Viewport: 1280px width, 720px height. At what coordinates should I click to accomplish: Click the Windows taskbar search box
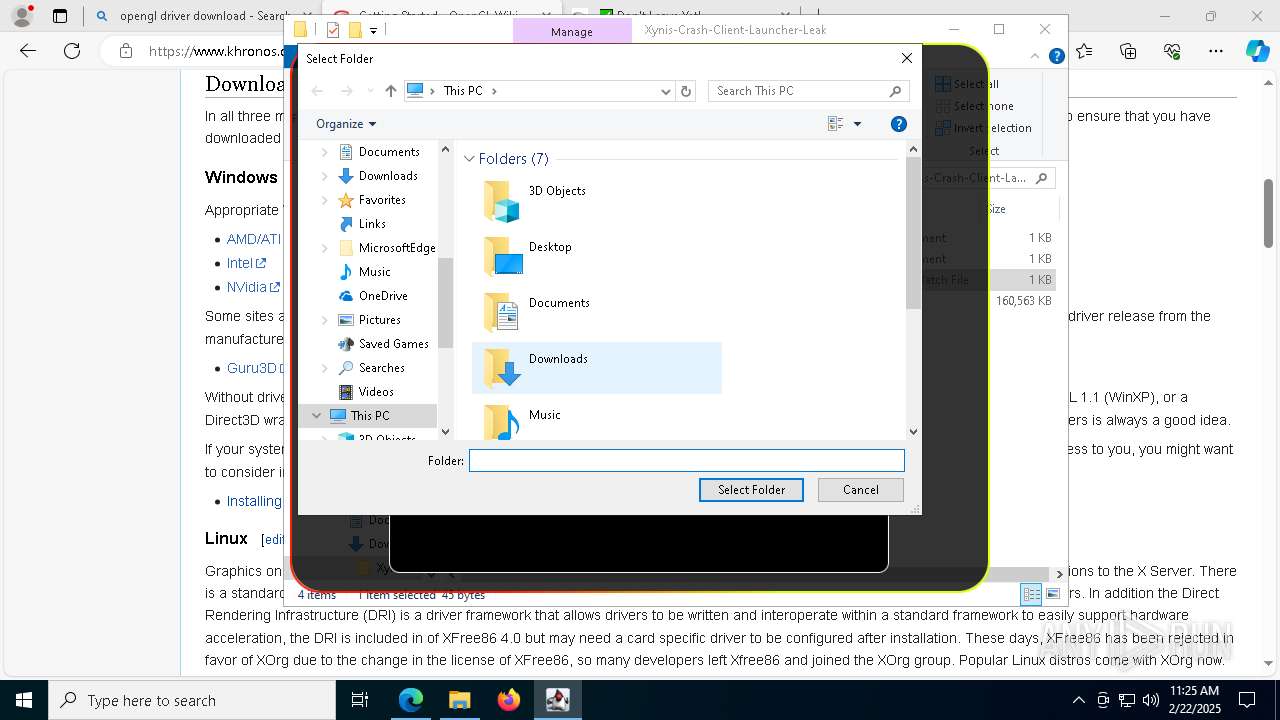pos(192,700)
